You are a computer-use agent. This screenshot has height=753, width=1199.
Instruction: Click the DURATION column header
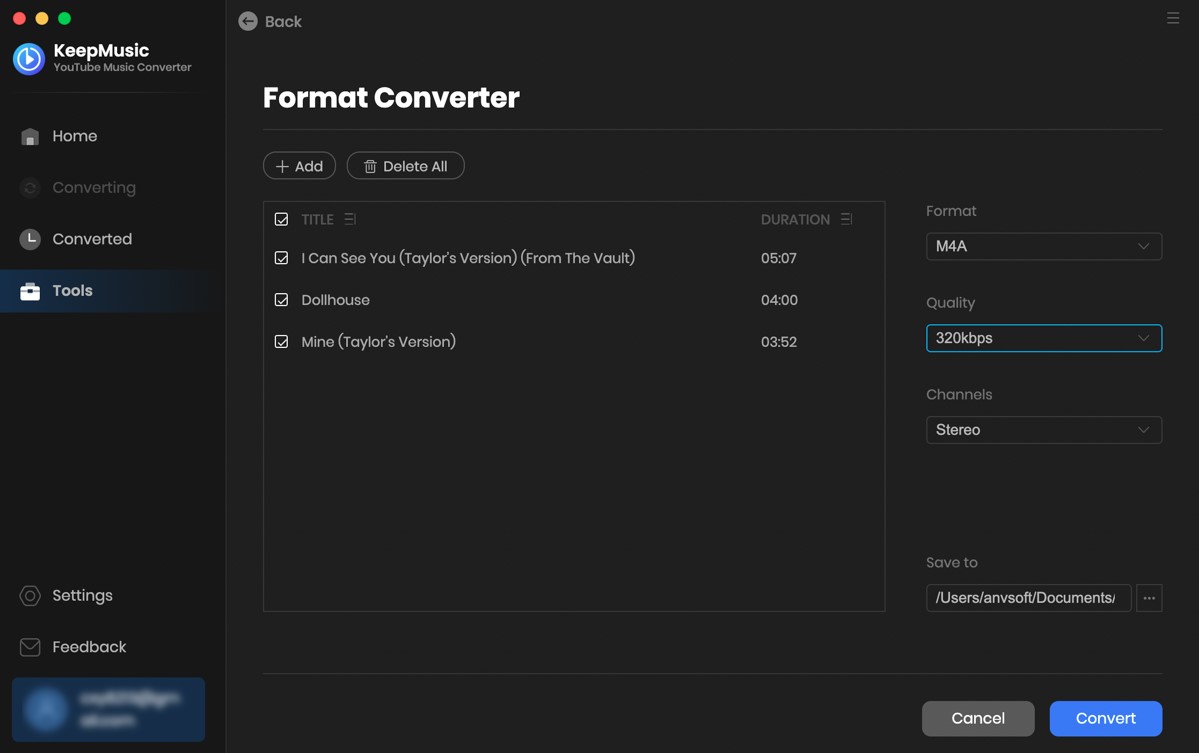click(x=795, y=219)
